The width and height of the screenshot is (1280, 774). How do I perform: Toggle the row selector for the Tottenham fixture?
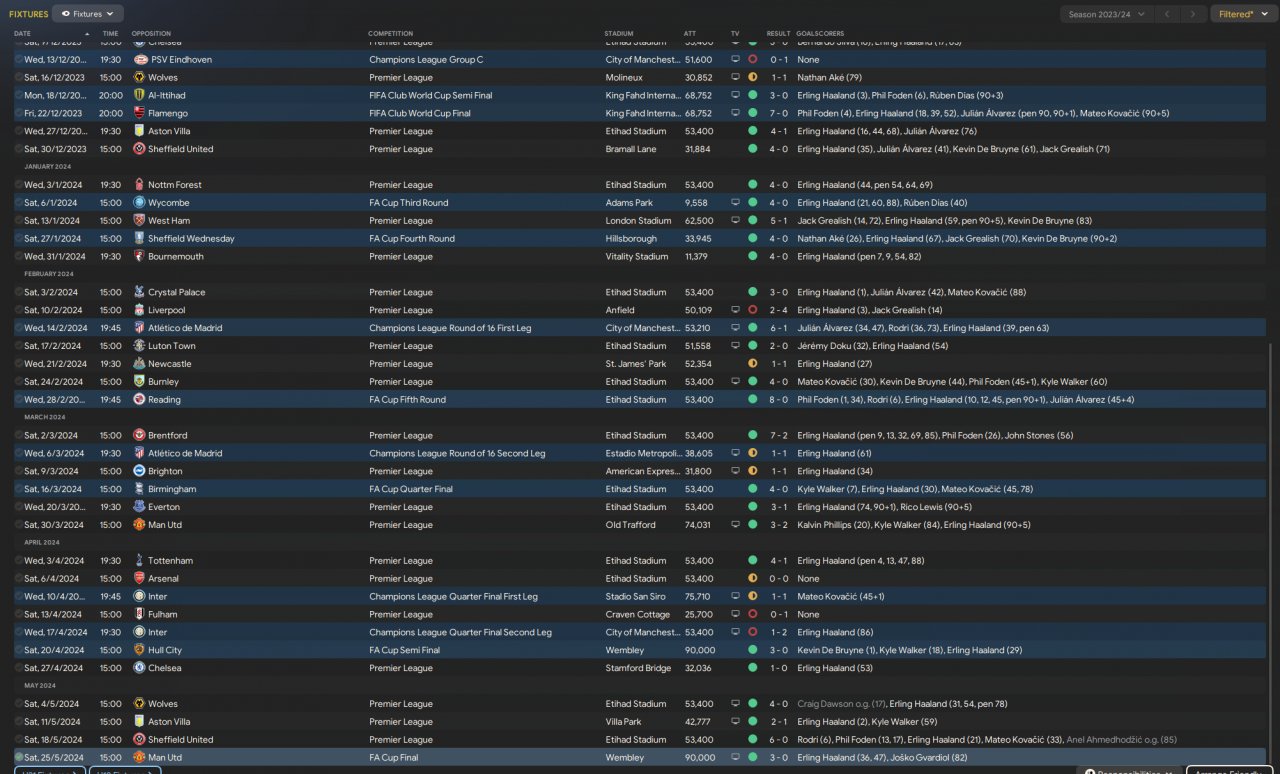[19, 561]
